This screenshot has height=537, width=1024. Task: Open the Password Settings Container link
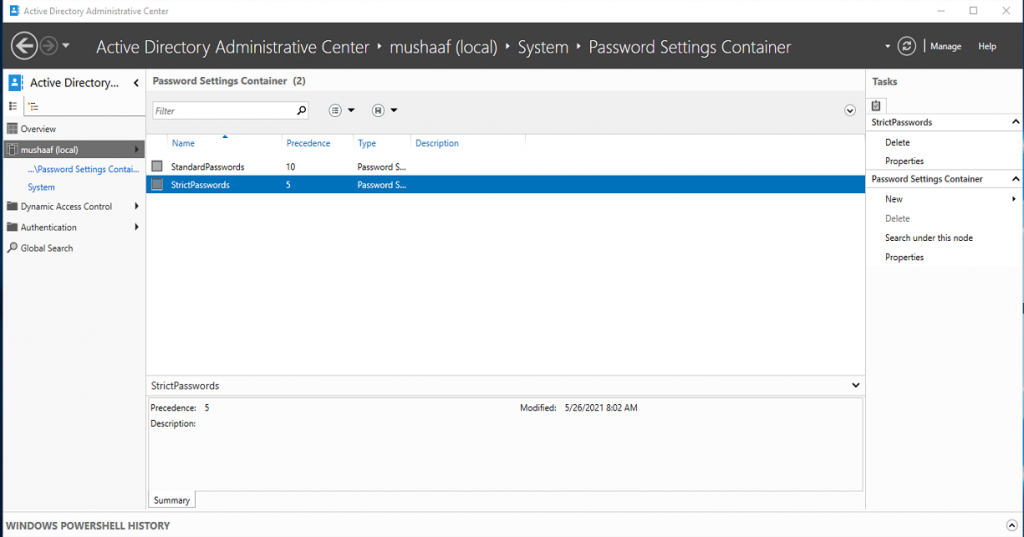click(83, 169)
